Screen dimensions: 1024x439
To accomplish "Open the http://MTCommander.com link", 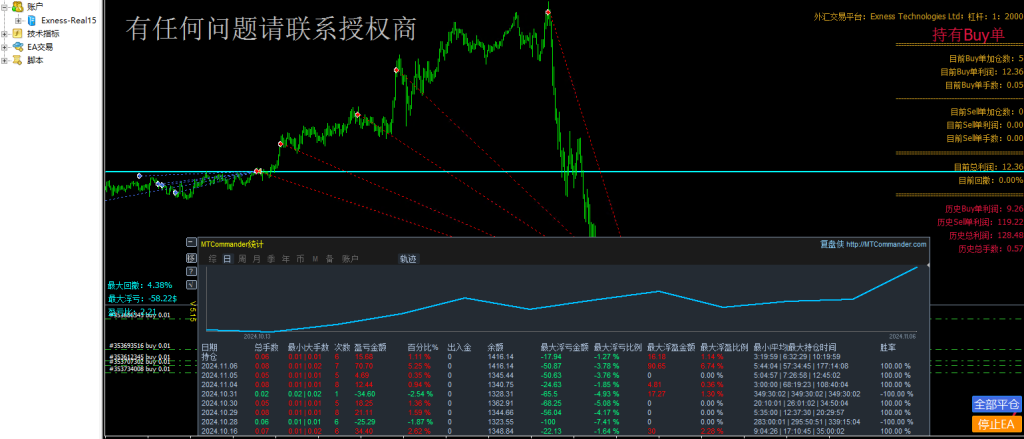I will point(886,244).
